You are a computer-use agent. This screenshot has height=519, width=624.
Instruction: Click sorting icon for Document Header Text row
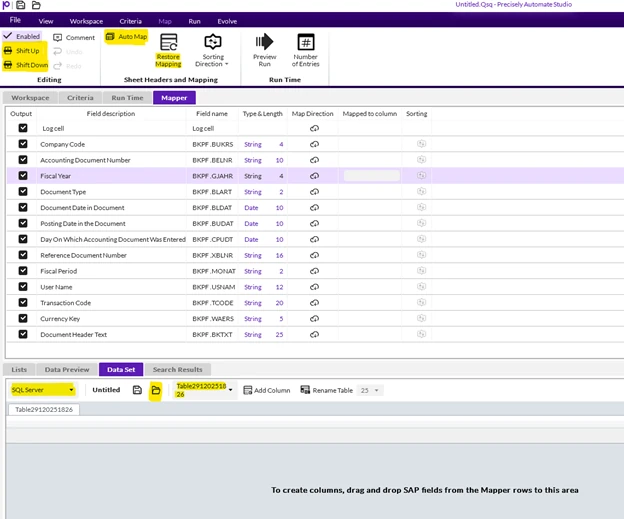[421, 334]
